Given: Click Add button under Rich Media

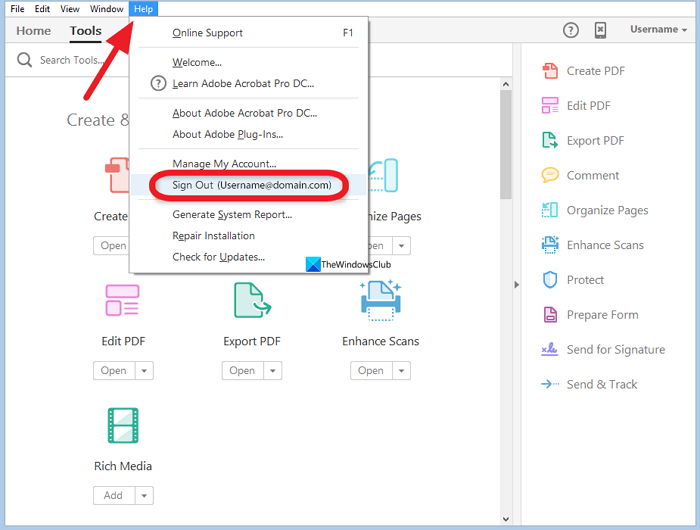Looking at the screenshot, I should pos(114,496).
